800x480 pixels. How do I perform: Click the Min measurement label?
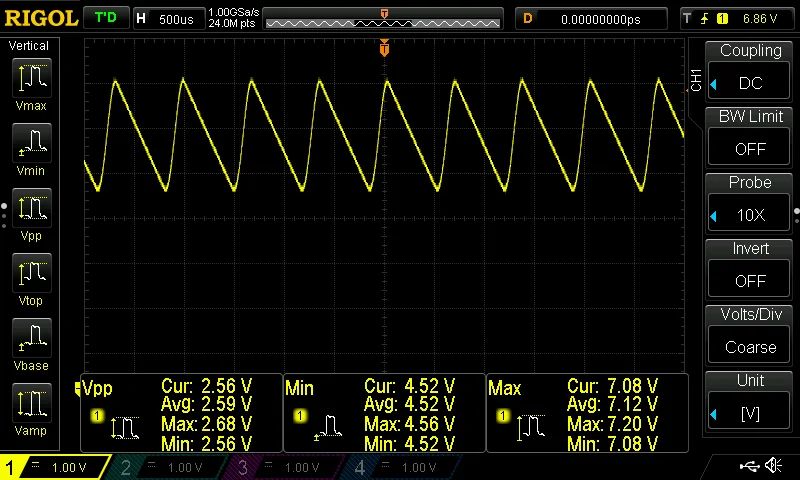pyautogui.click(x=299, y=389)
